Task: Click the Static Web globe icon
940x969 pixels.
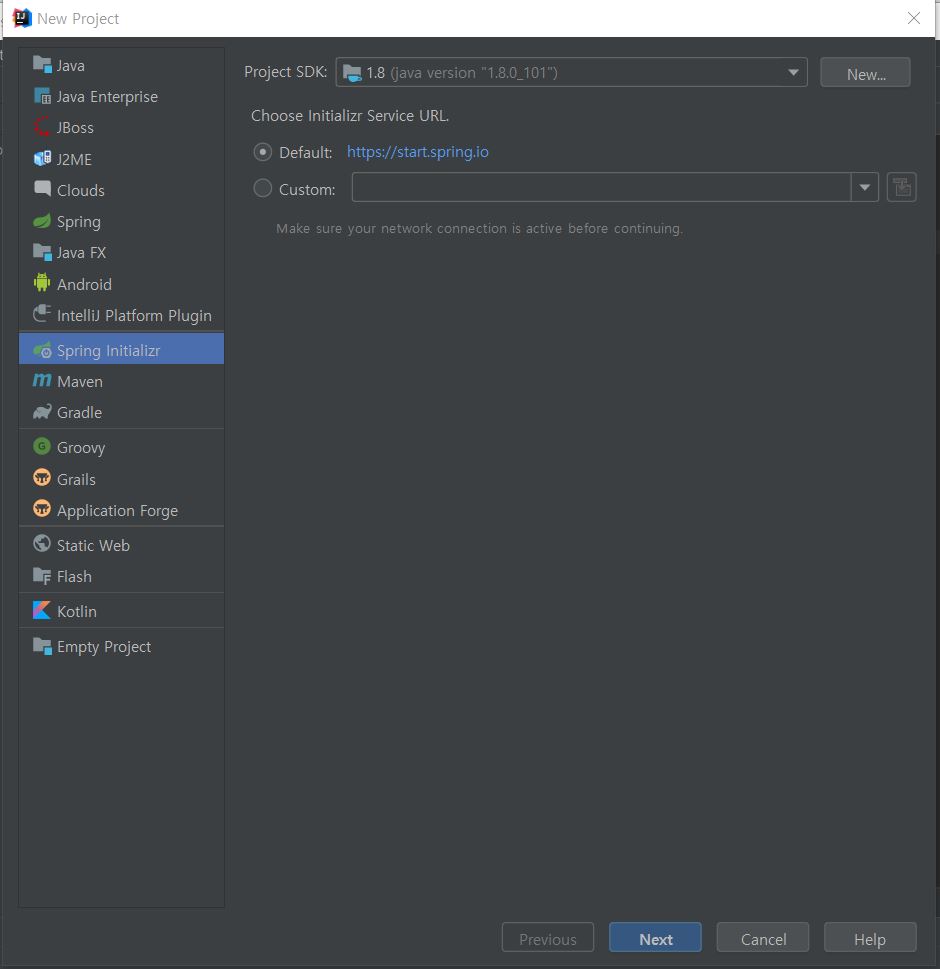Action: pyautogui.click(x=42, y=544)
